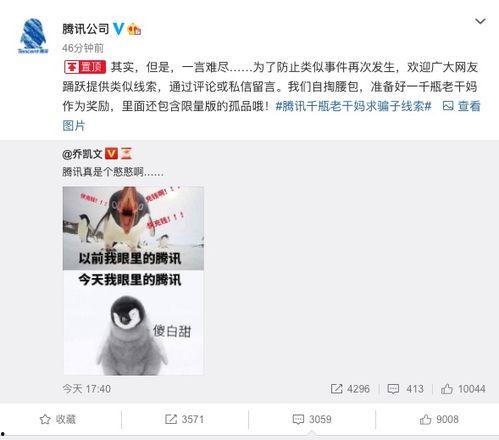Click the orange membership badge beside username
499x440 pixels.
pyautogui.click(x=134, y=29)
